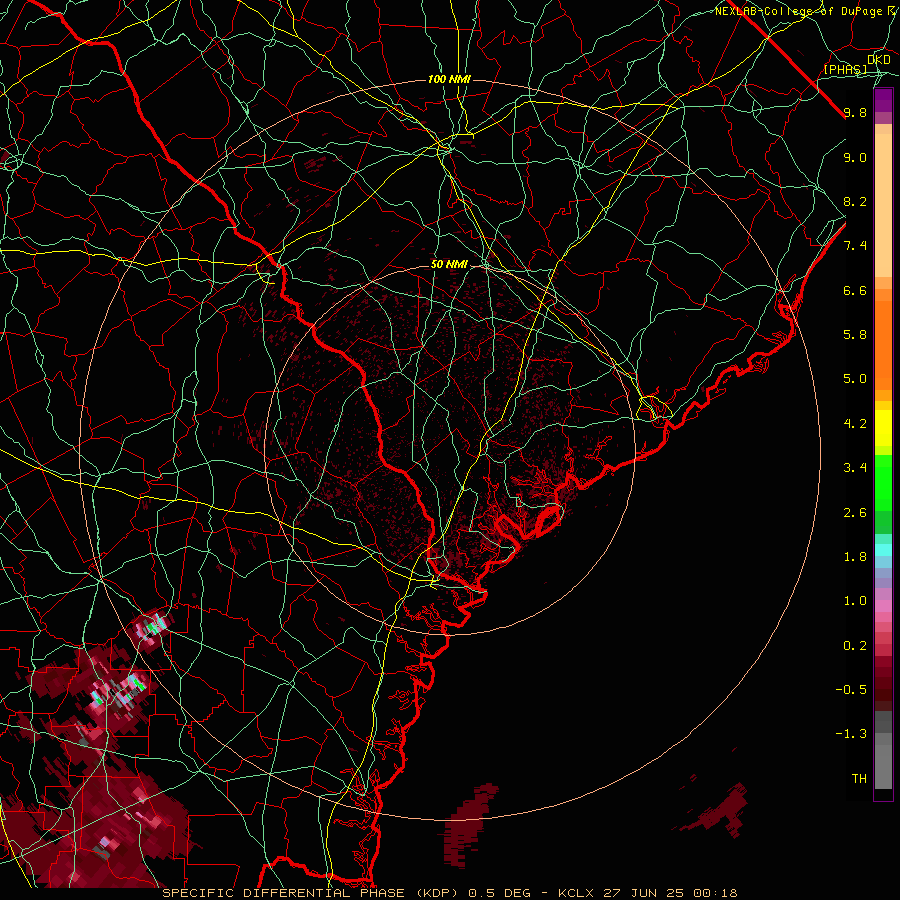Screen dimensions: 900x900
Task: Click the 00:18 timestamp
Action: [715, 893]
